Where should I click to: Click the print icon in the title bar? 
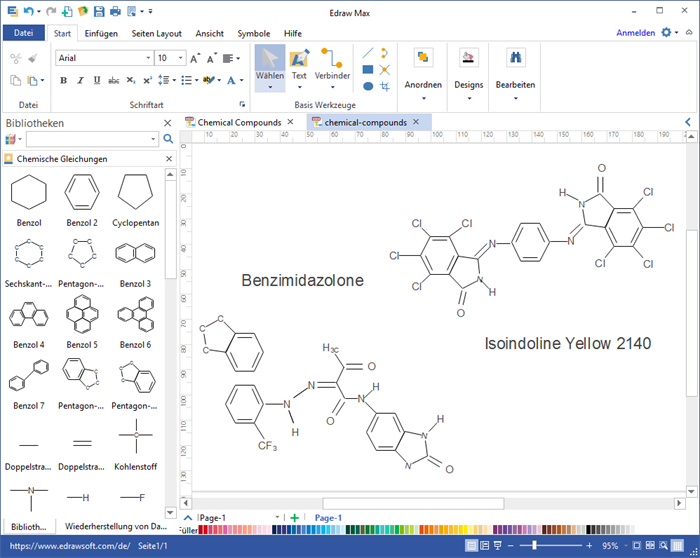pyautogui.click(x=115, y=11)
